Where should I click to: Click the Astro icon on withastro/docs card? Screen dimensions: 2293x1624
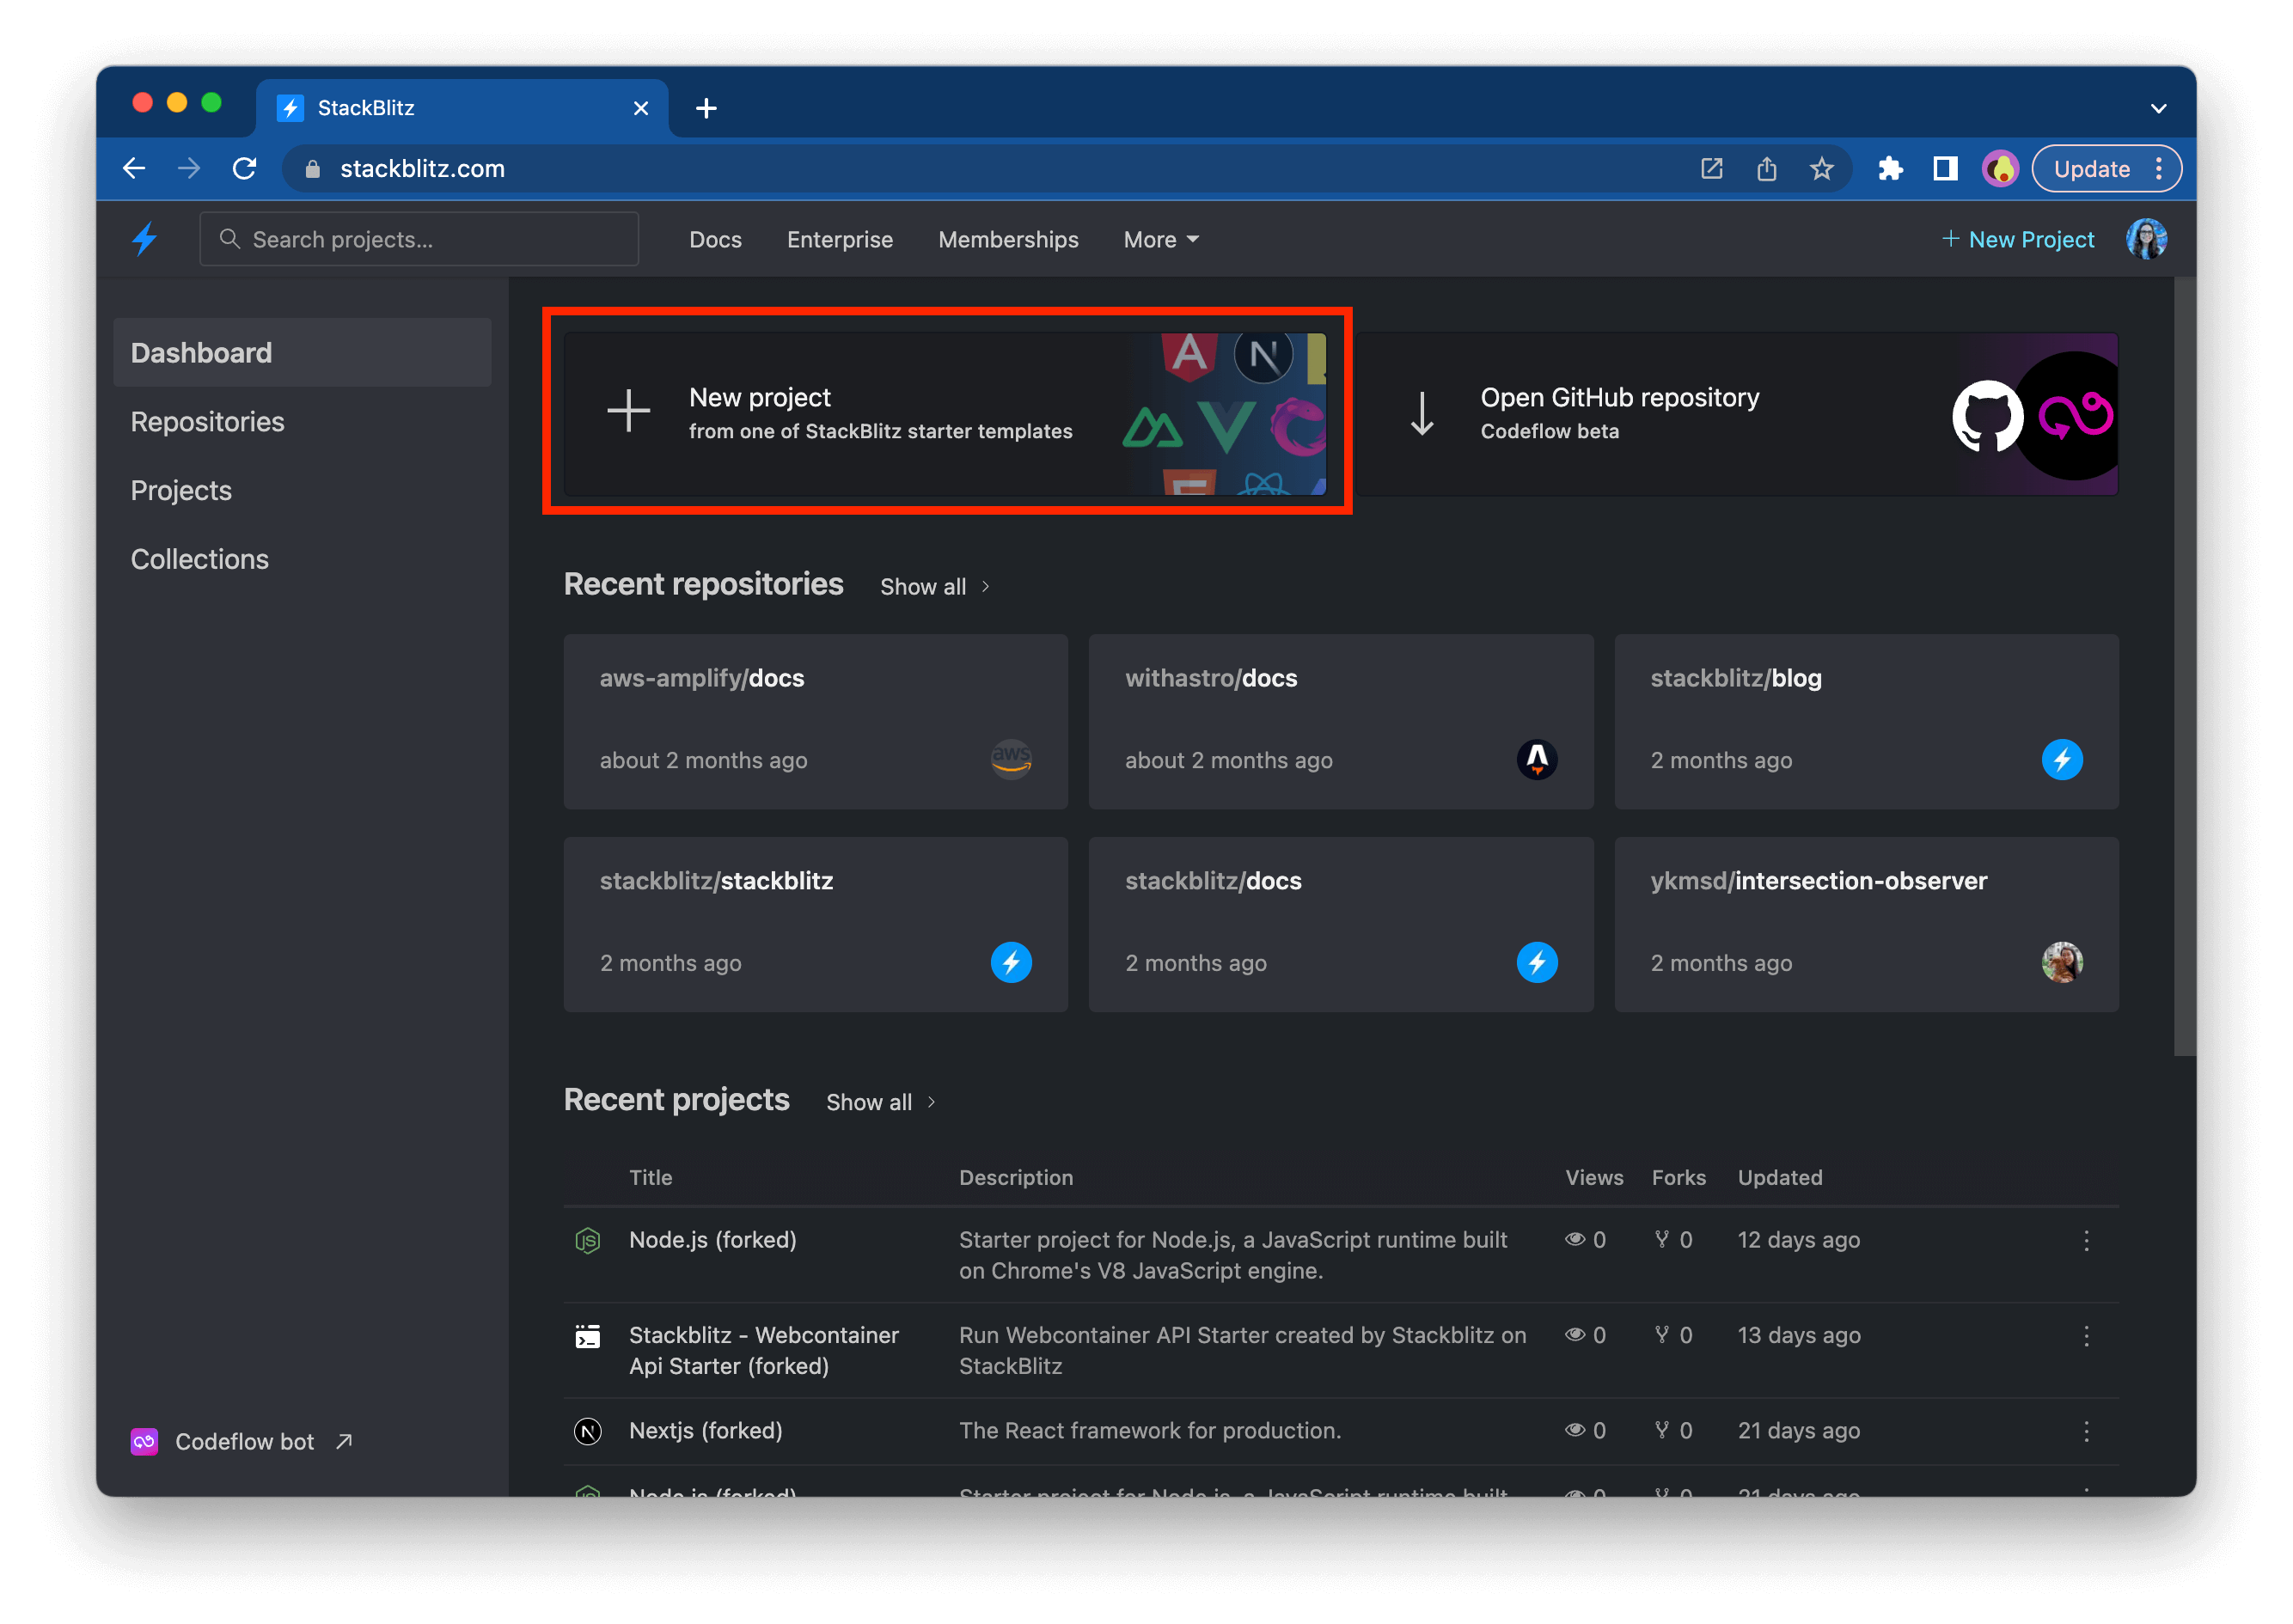click(x=1537, y=760)
